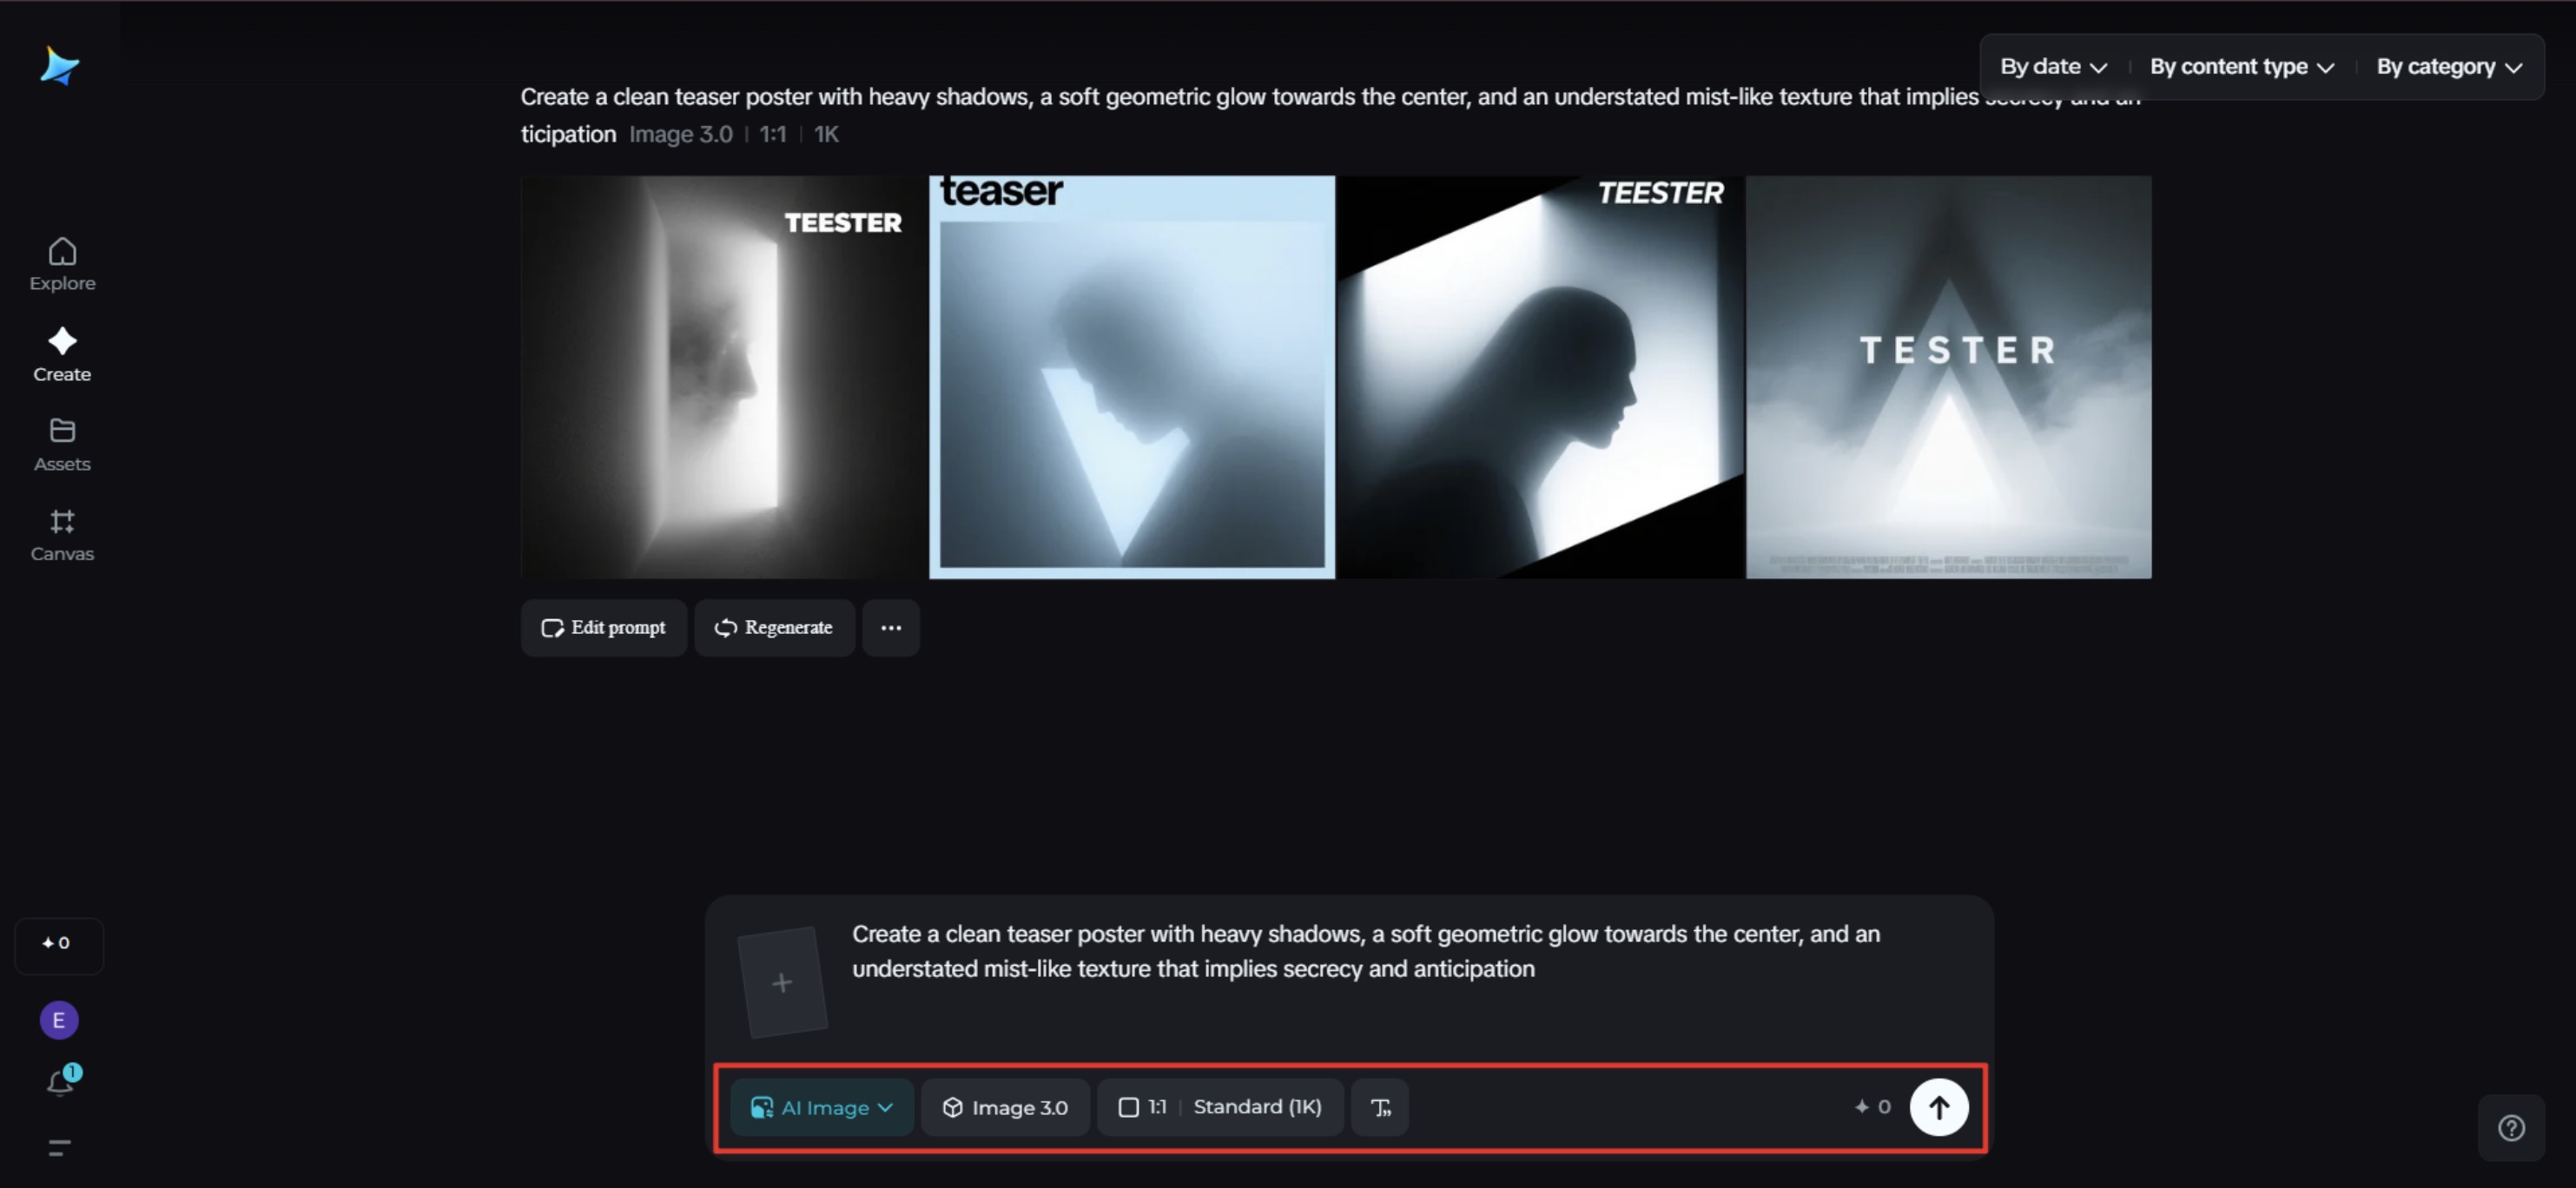
Task: Open the By content type dropdown
Action: (2241, 67)
